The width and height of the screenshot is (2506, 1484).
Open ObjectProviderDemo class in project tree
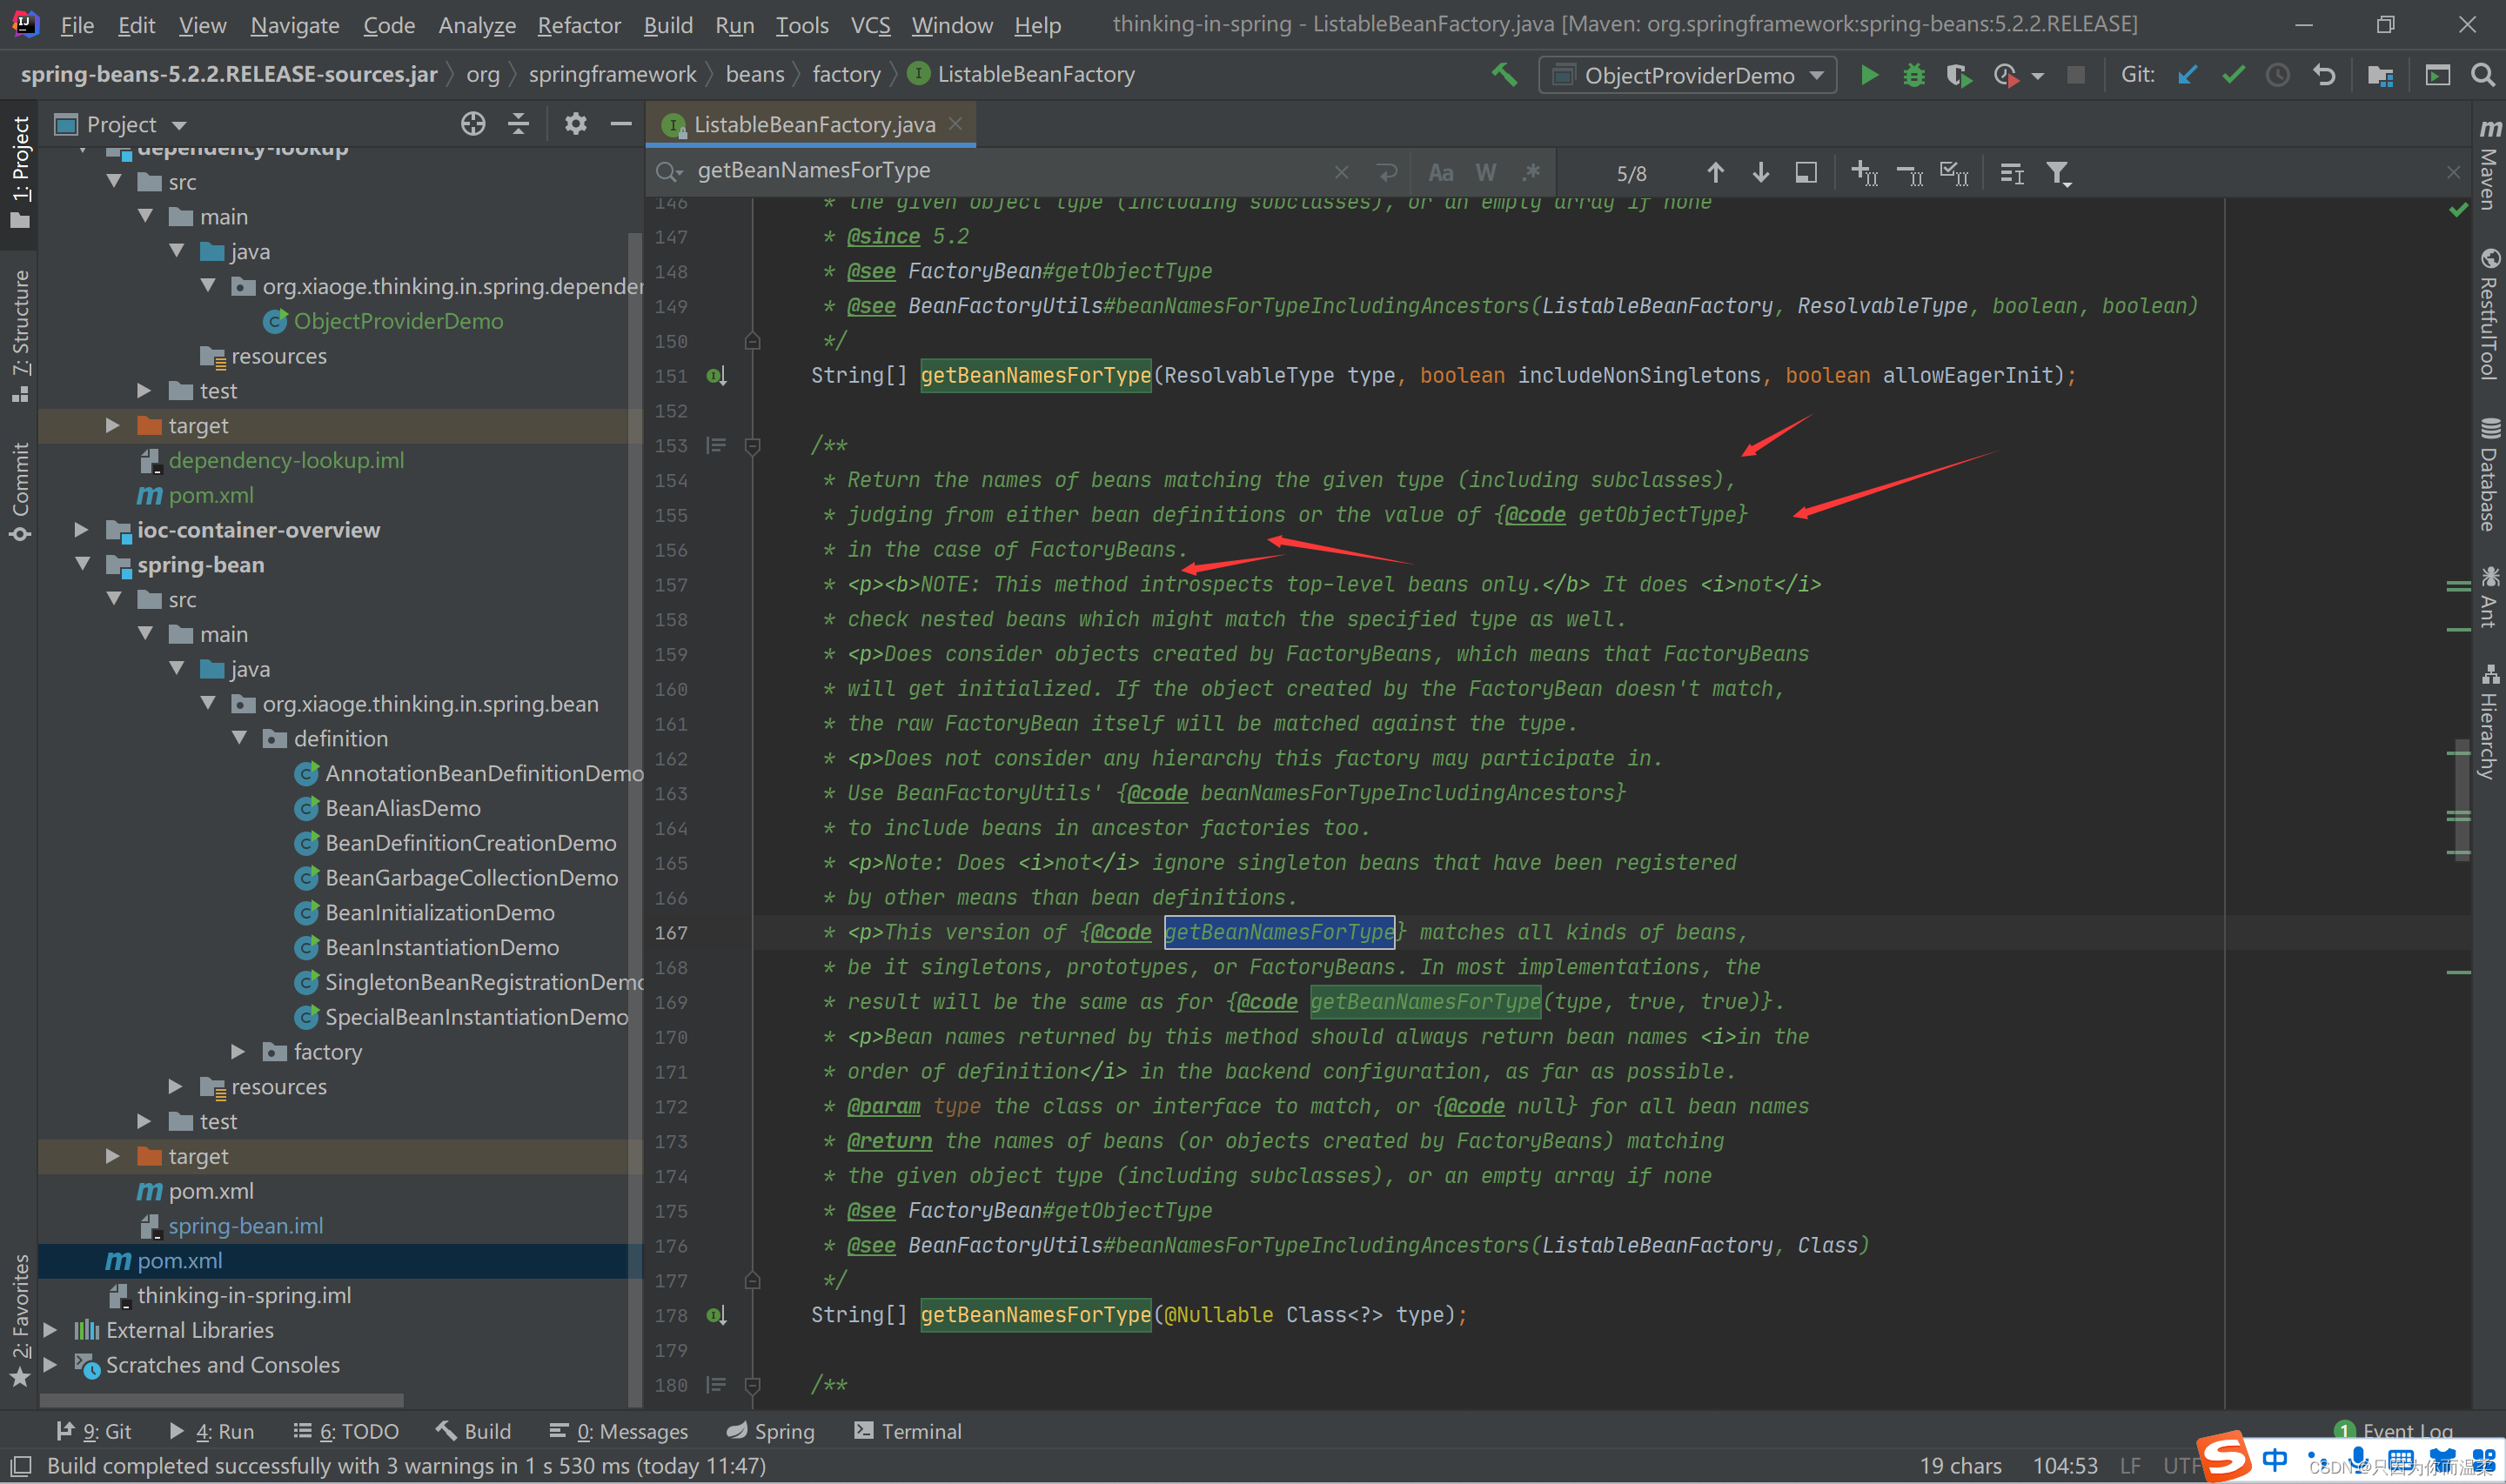click(x=398, y=321)
